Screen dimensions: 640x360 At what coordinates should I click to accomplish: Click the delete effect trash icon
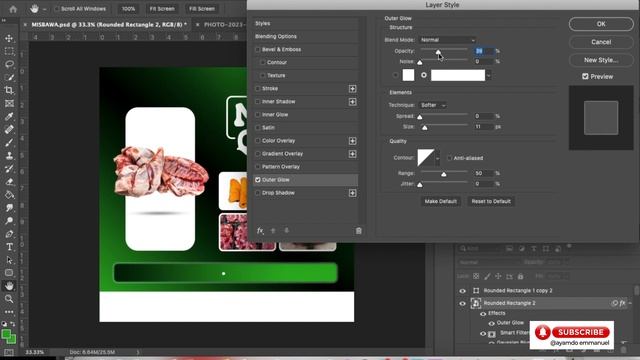[358, 231]
